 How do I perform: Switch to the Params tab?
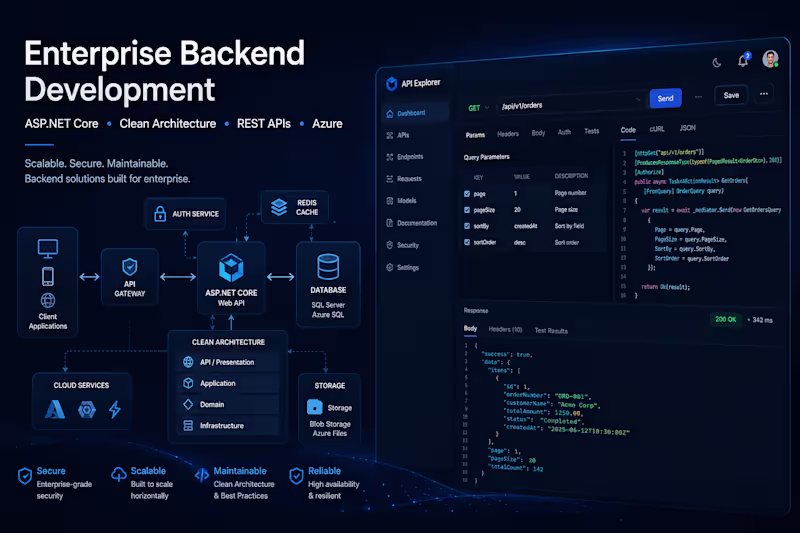coord(475,135)
